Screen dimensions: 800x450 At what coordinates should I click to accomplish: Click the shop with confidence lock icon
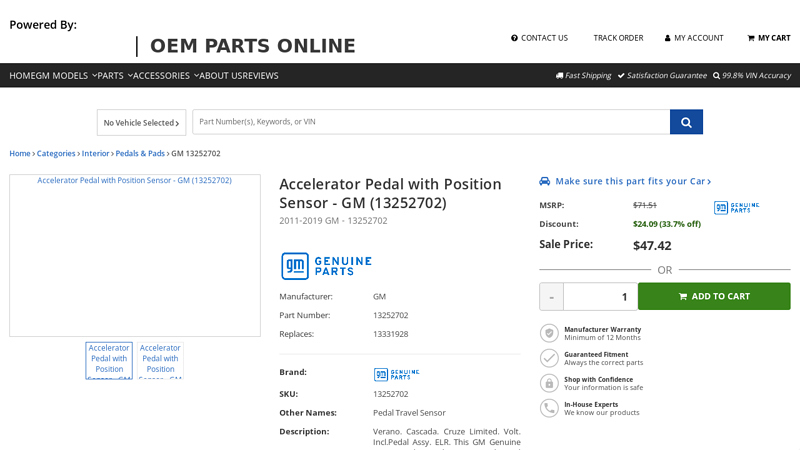(x=549, y=383)
